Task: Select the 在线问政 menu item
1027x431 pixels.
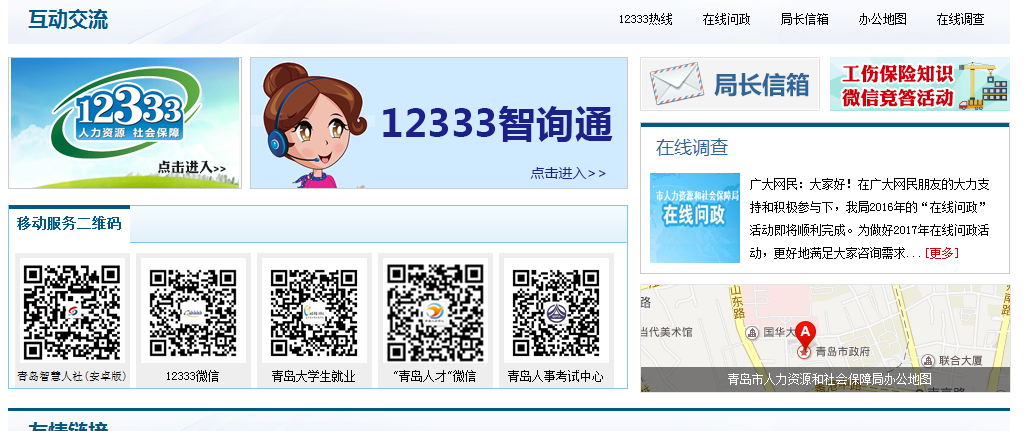Action: click(726, 19)
